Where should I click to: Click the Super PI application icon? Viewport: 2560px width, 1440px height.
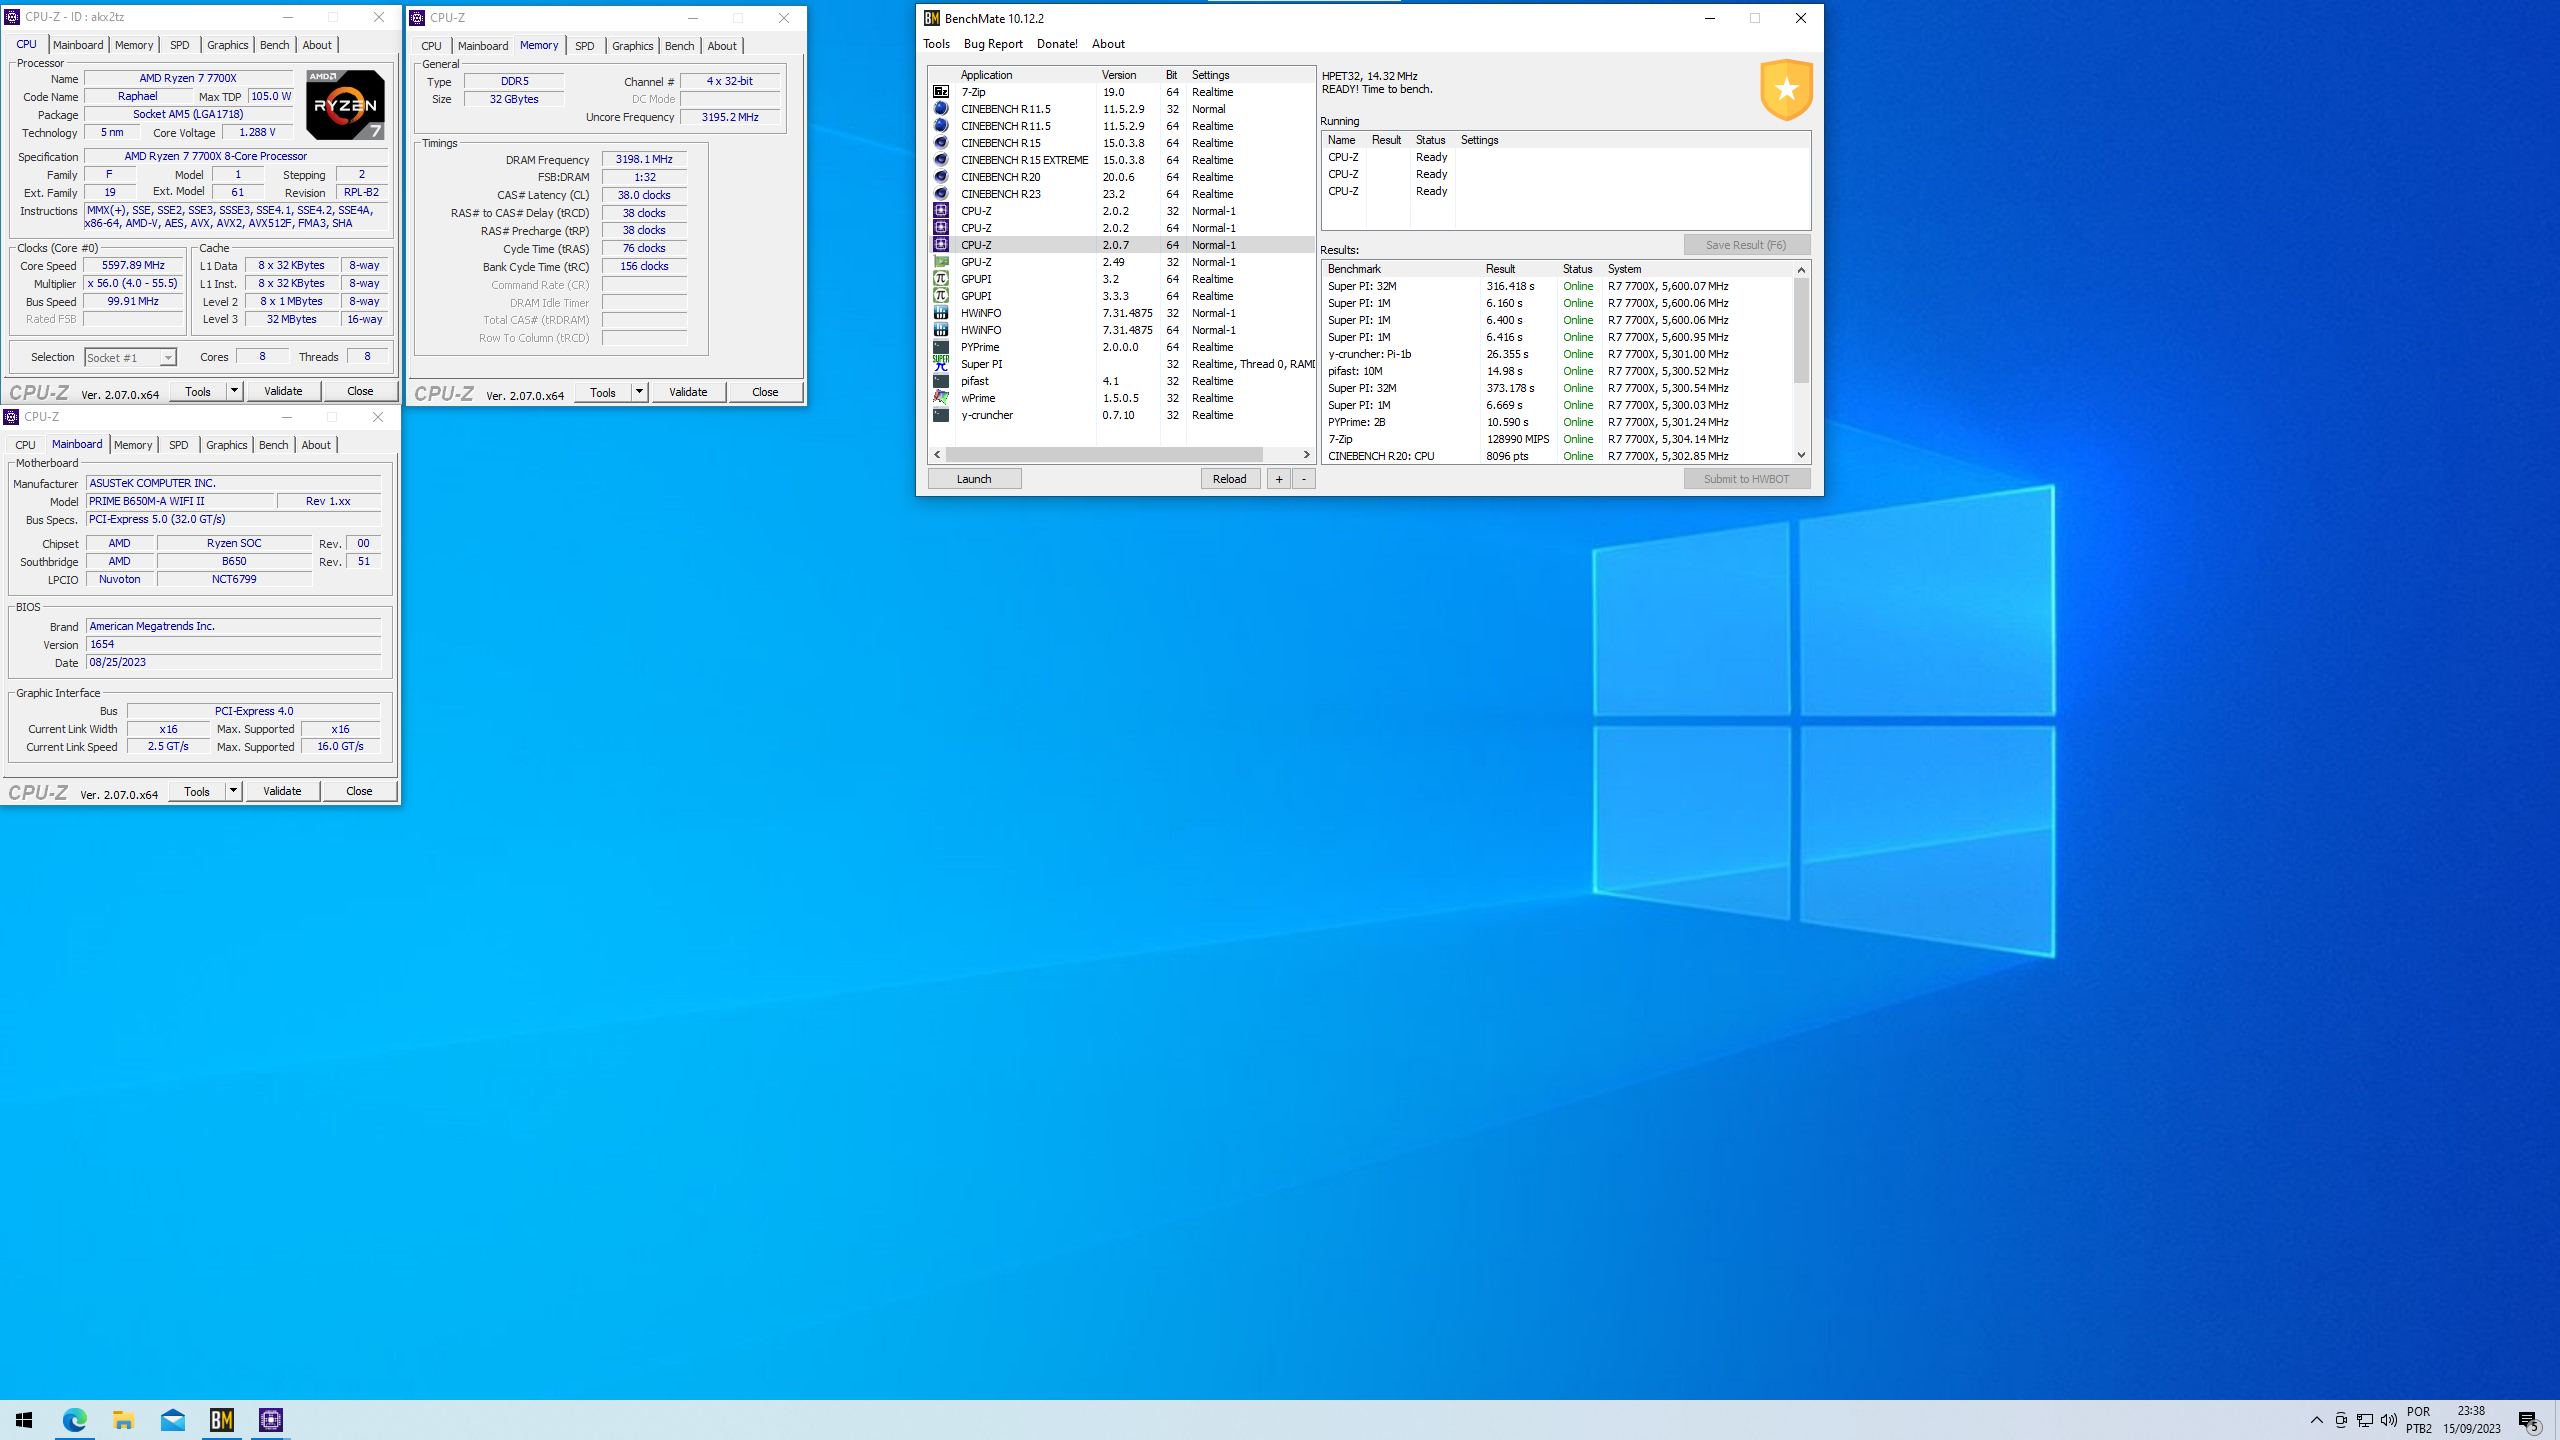[941, 364]
